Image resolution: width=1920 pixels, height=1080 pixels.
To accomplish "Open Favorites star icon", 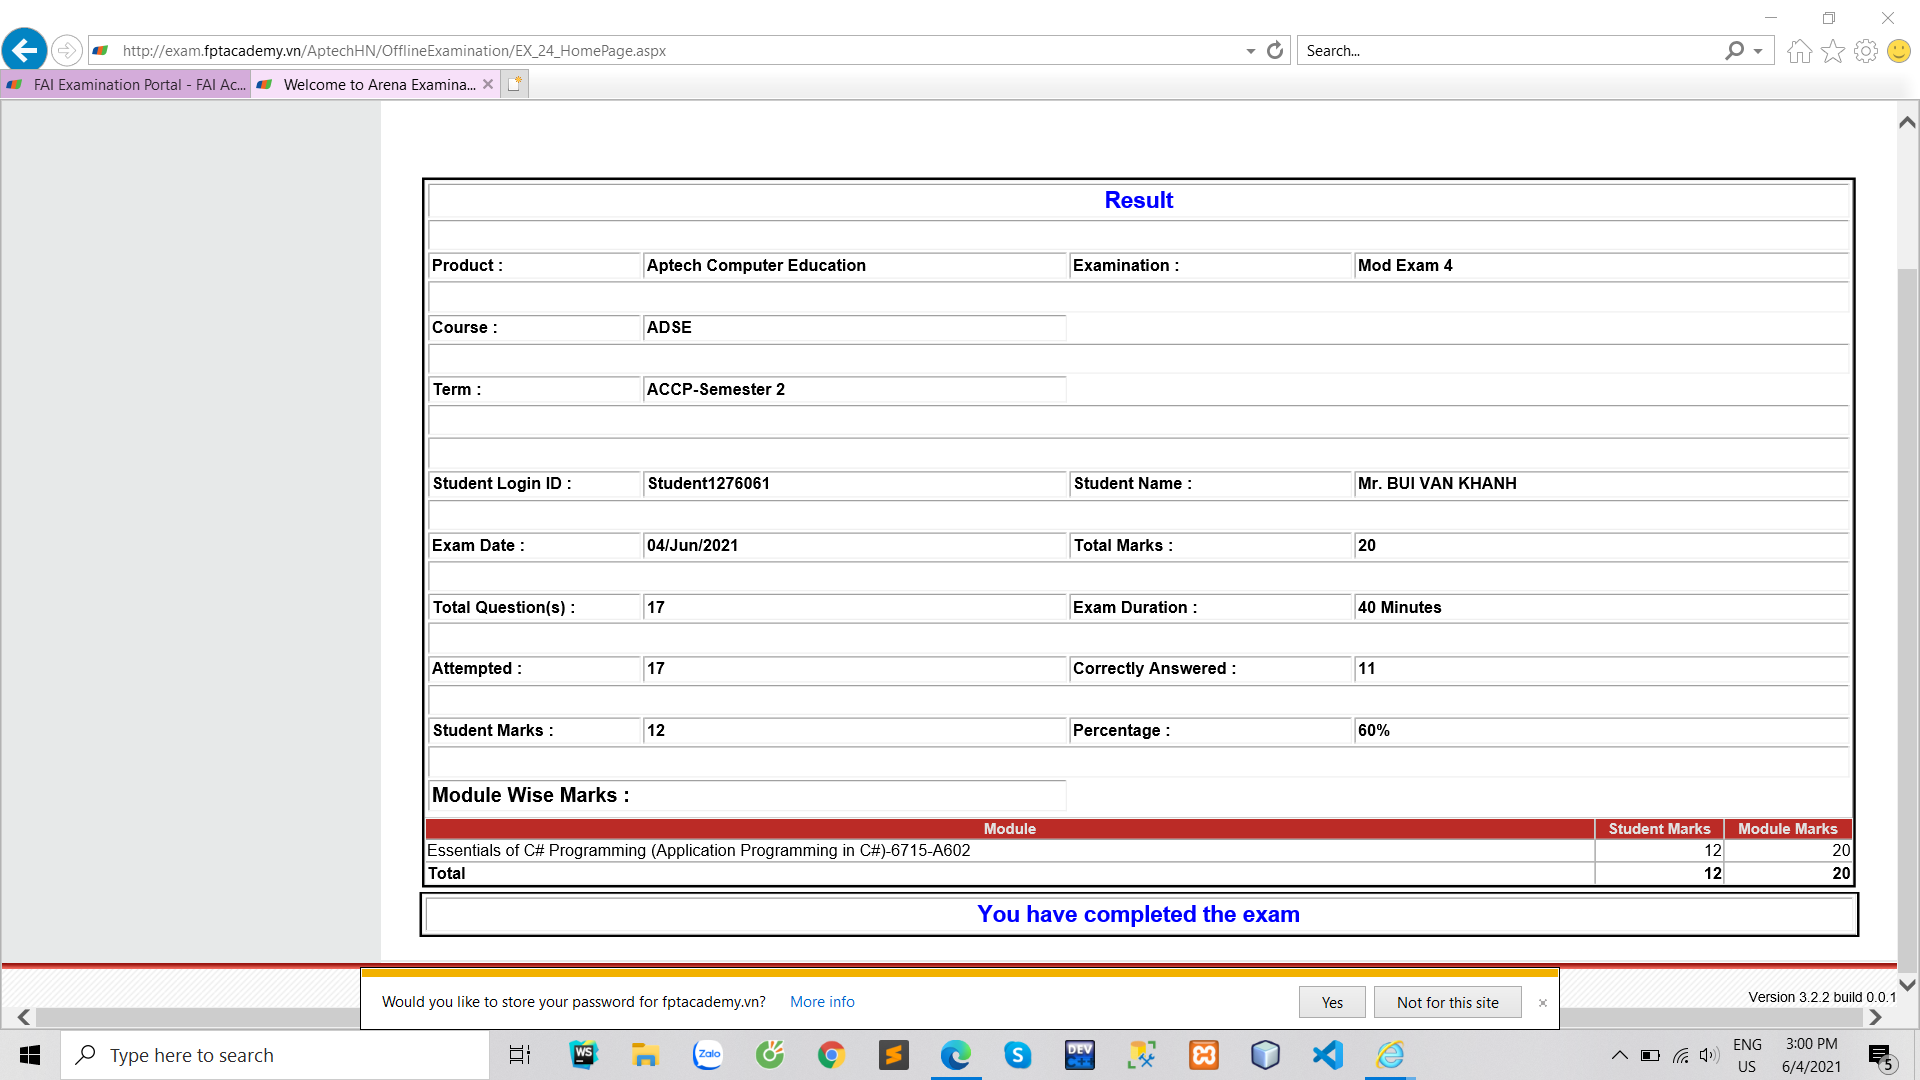I will click(x=1833, y=51).
